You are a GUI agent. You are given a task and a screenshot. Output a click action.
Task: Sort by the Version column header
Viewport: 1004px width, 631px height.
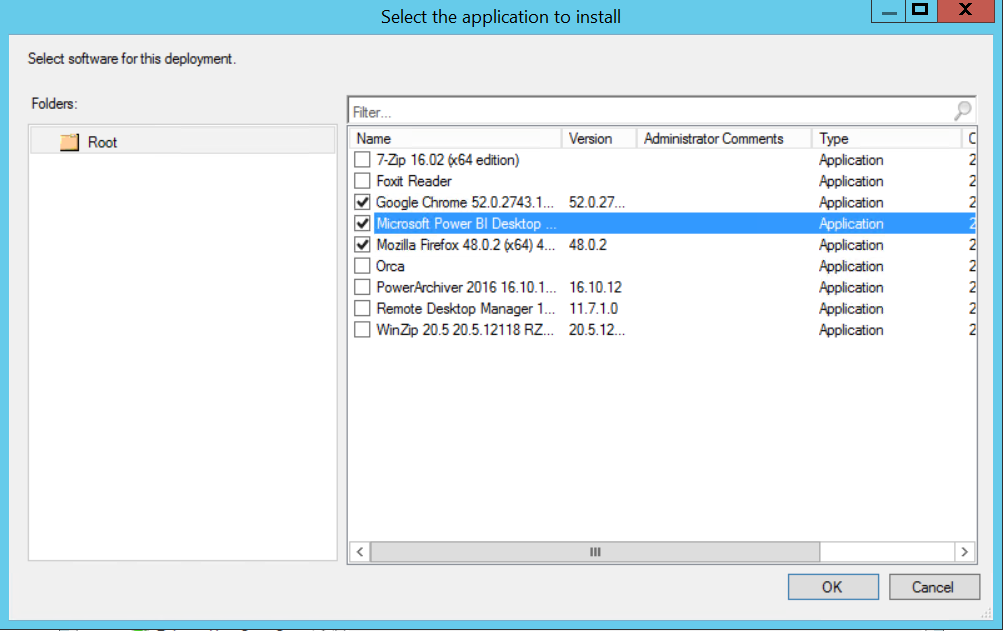click(x=599, y=139)
